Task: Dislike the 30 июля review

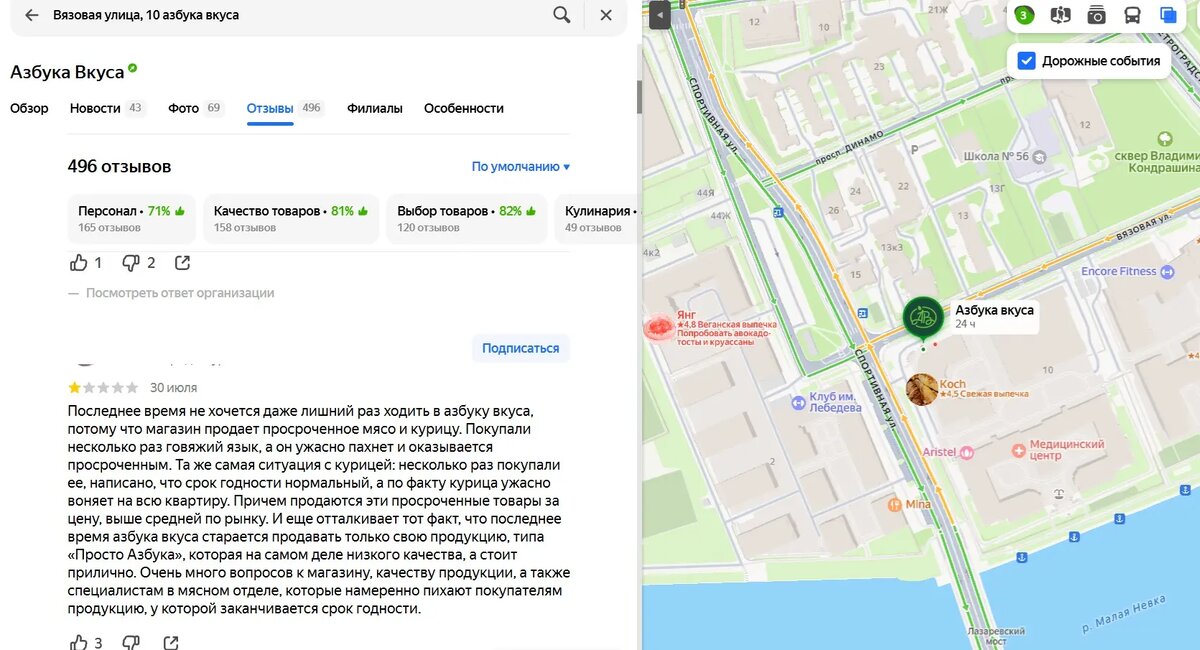Action: (130, 642)
